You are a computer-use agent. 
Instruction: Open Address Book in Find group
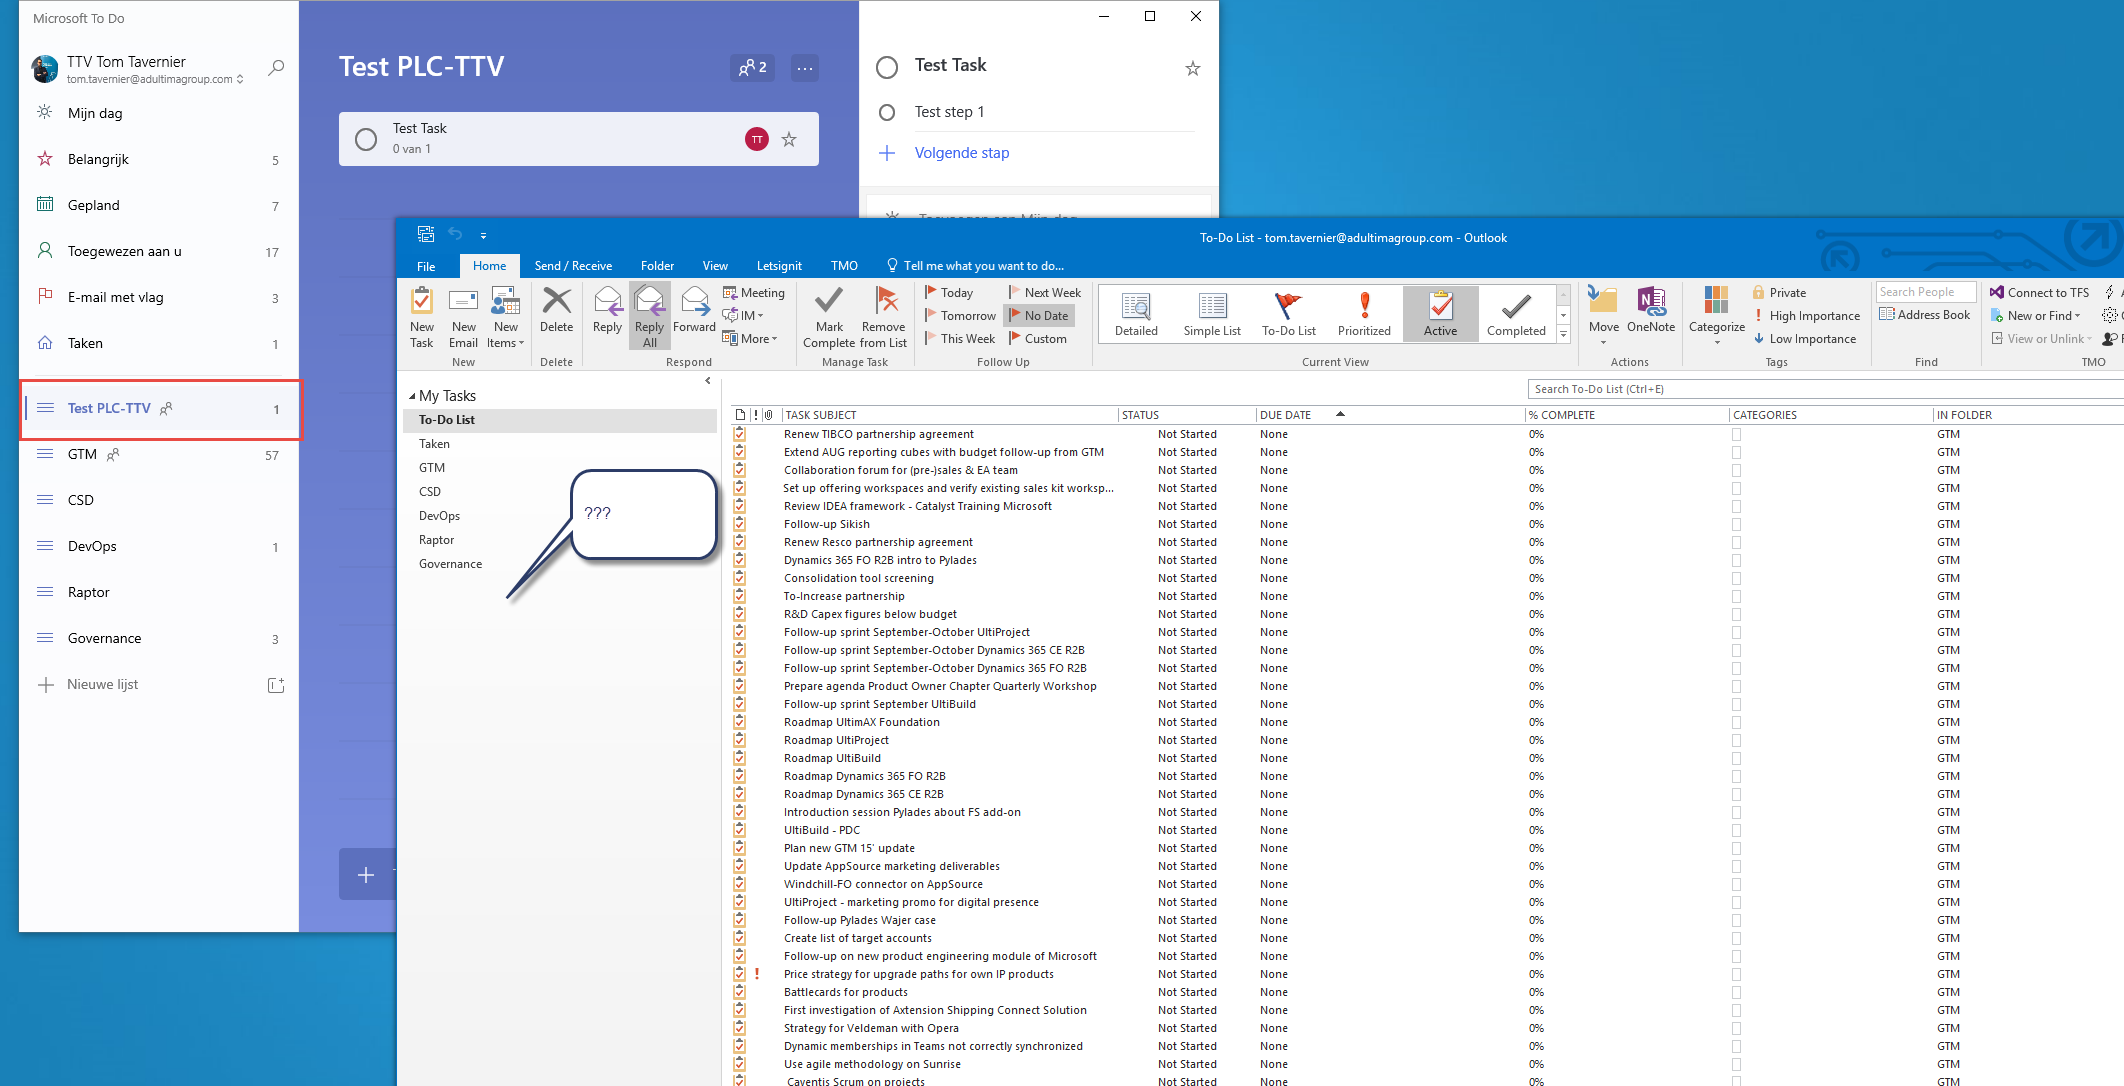click(x=1925, y=315)
